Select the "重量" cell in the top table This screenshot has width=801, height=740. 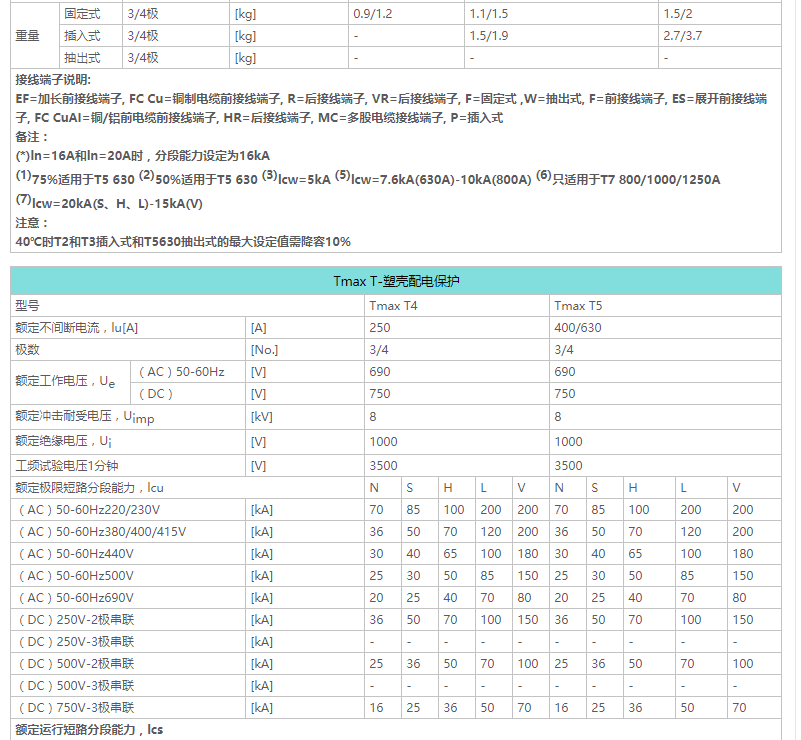coord(27,36)
